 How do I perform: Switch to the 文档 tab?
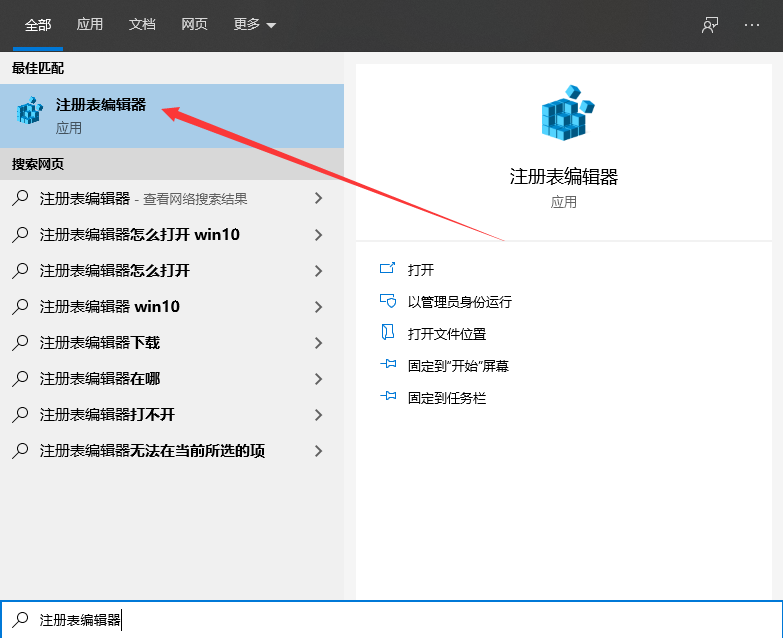point(142,25)
